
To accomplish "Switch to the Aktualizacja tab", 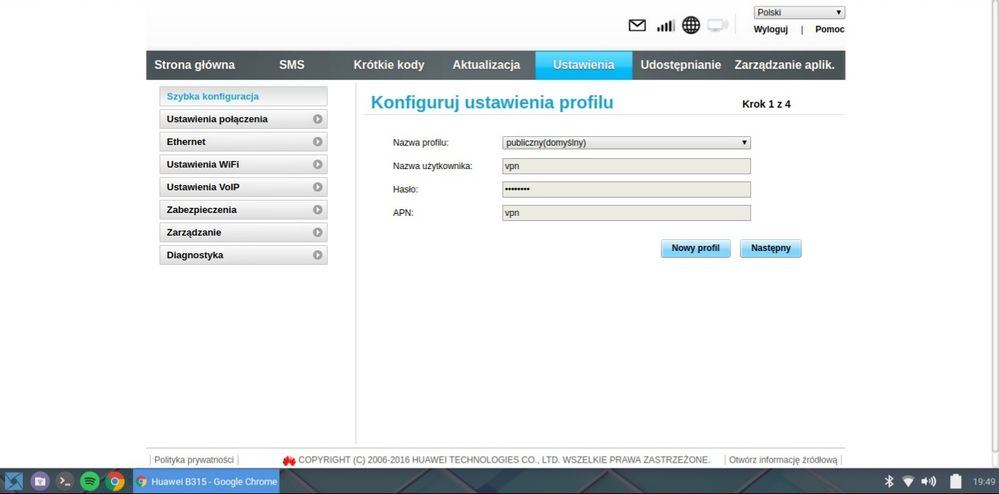I will [486, 65].
